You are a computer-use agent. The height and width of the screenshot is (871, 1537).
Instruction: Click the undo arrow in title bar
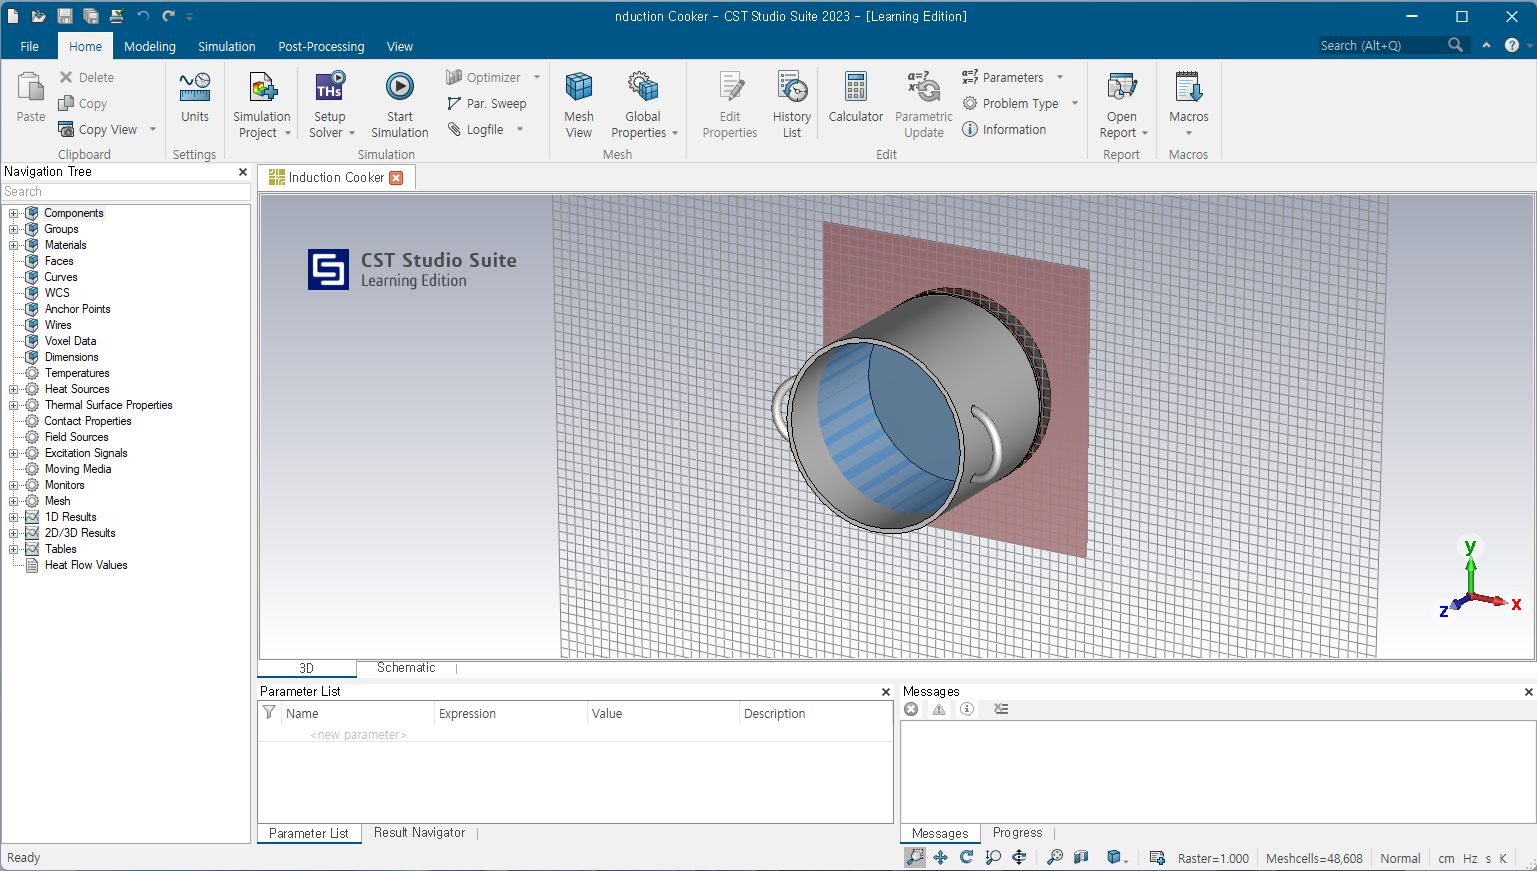(143, 16)
